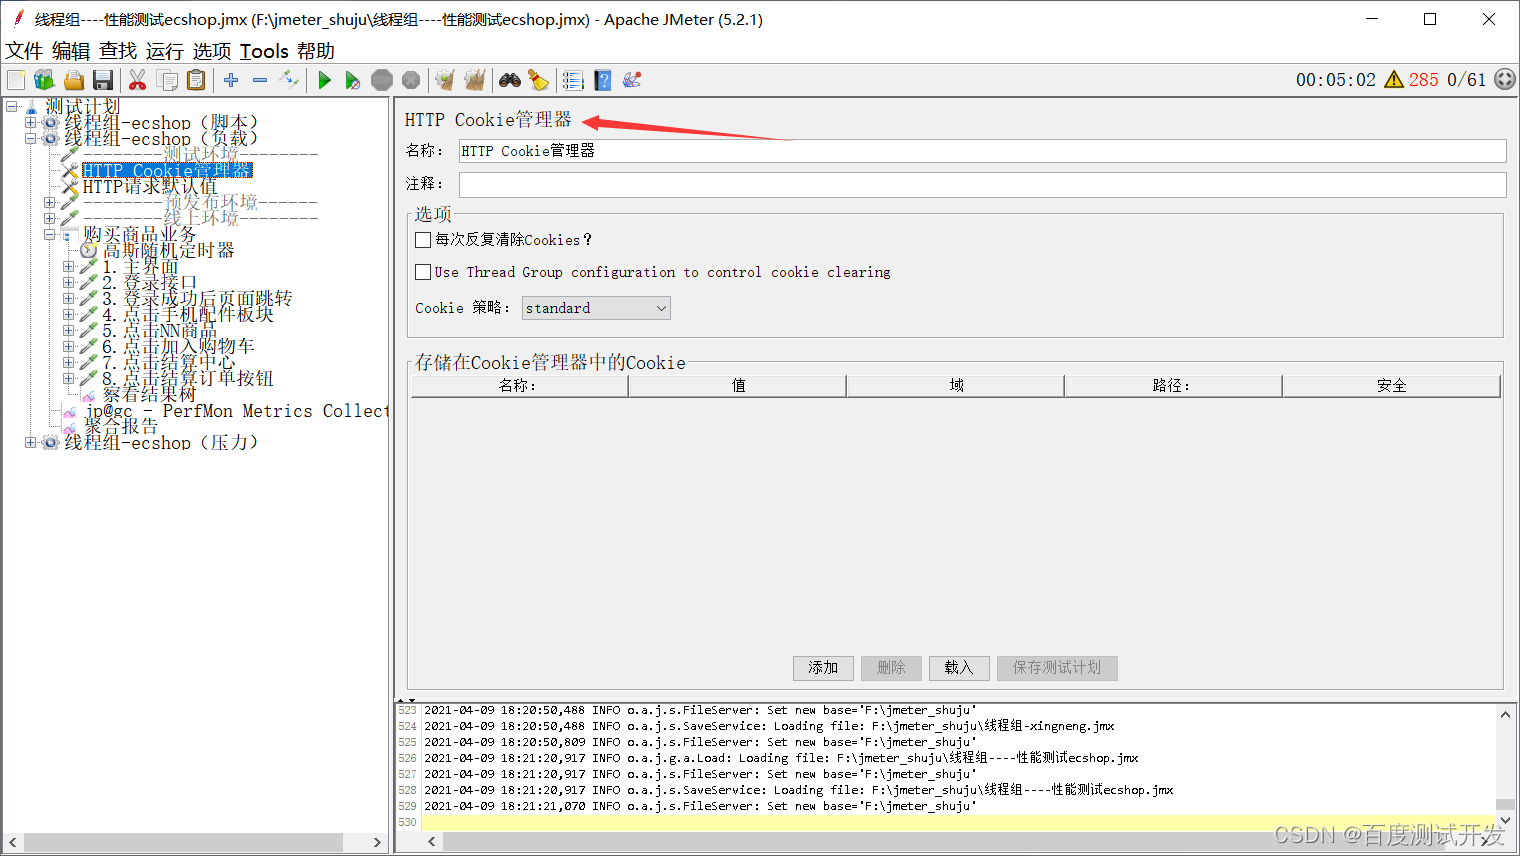The width and height of the screenshot is (1520, 856).
Task: Click log panel scroll up arrow
Action: (x=1505, y=714)
